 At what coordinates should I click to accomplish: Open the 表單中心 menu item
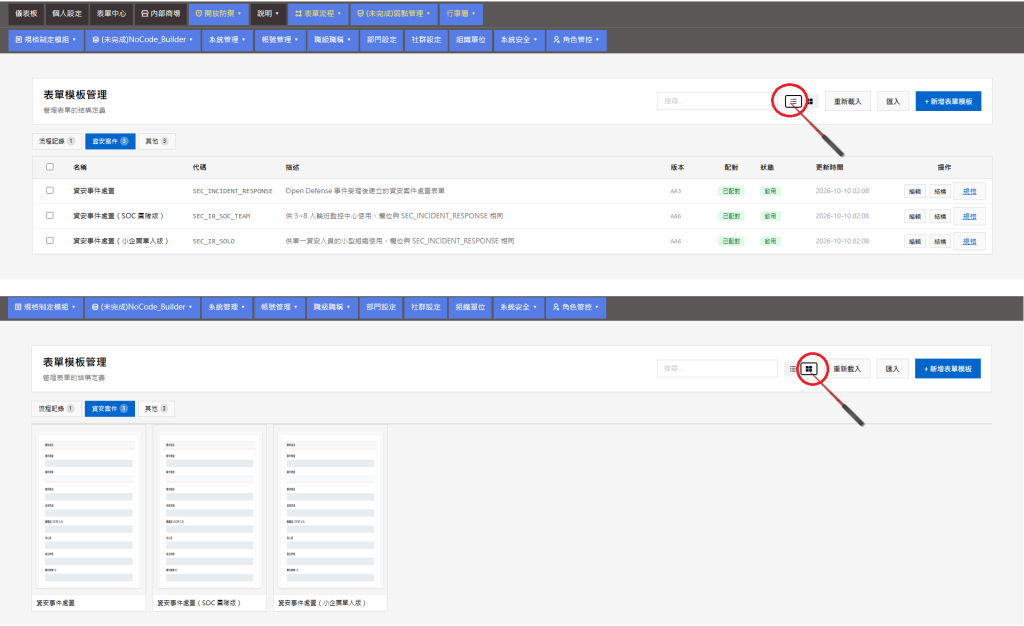111,13
